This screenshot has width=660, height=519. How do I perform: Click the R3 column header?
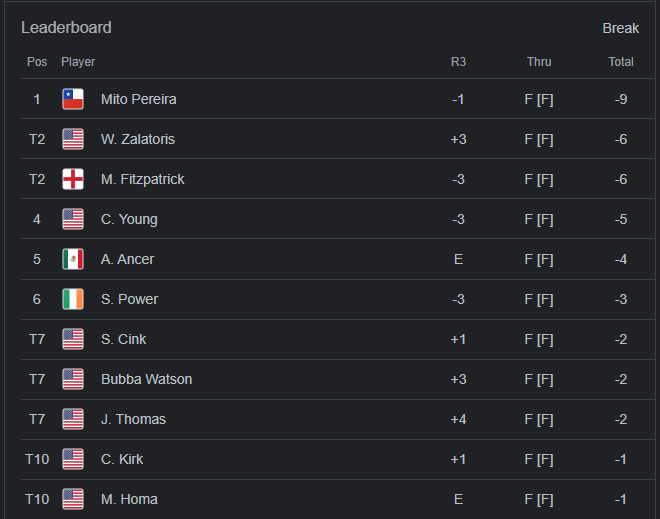click(458, 62)
